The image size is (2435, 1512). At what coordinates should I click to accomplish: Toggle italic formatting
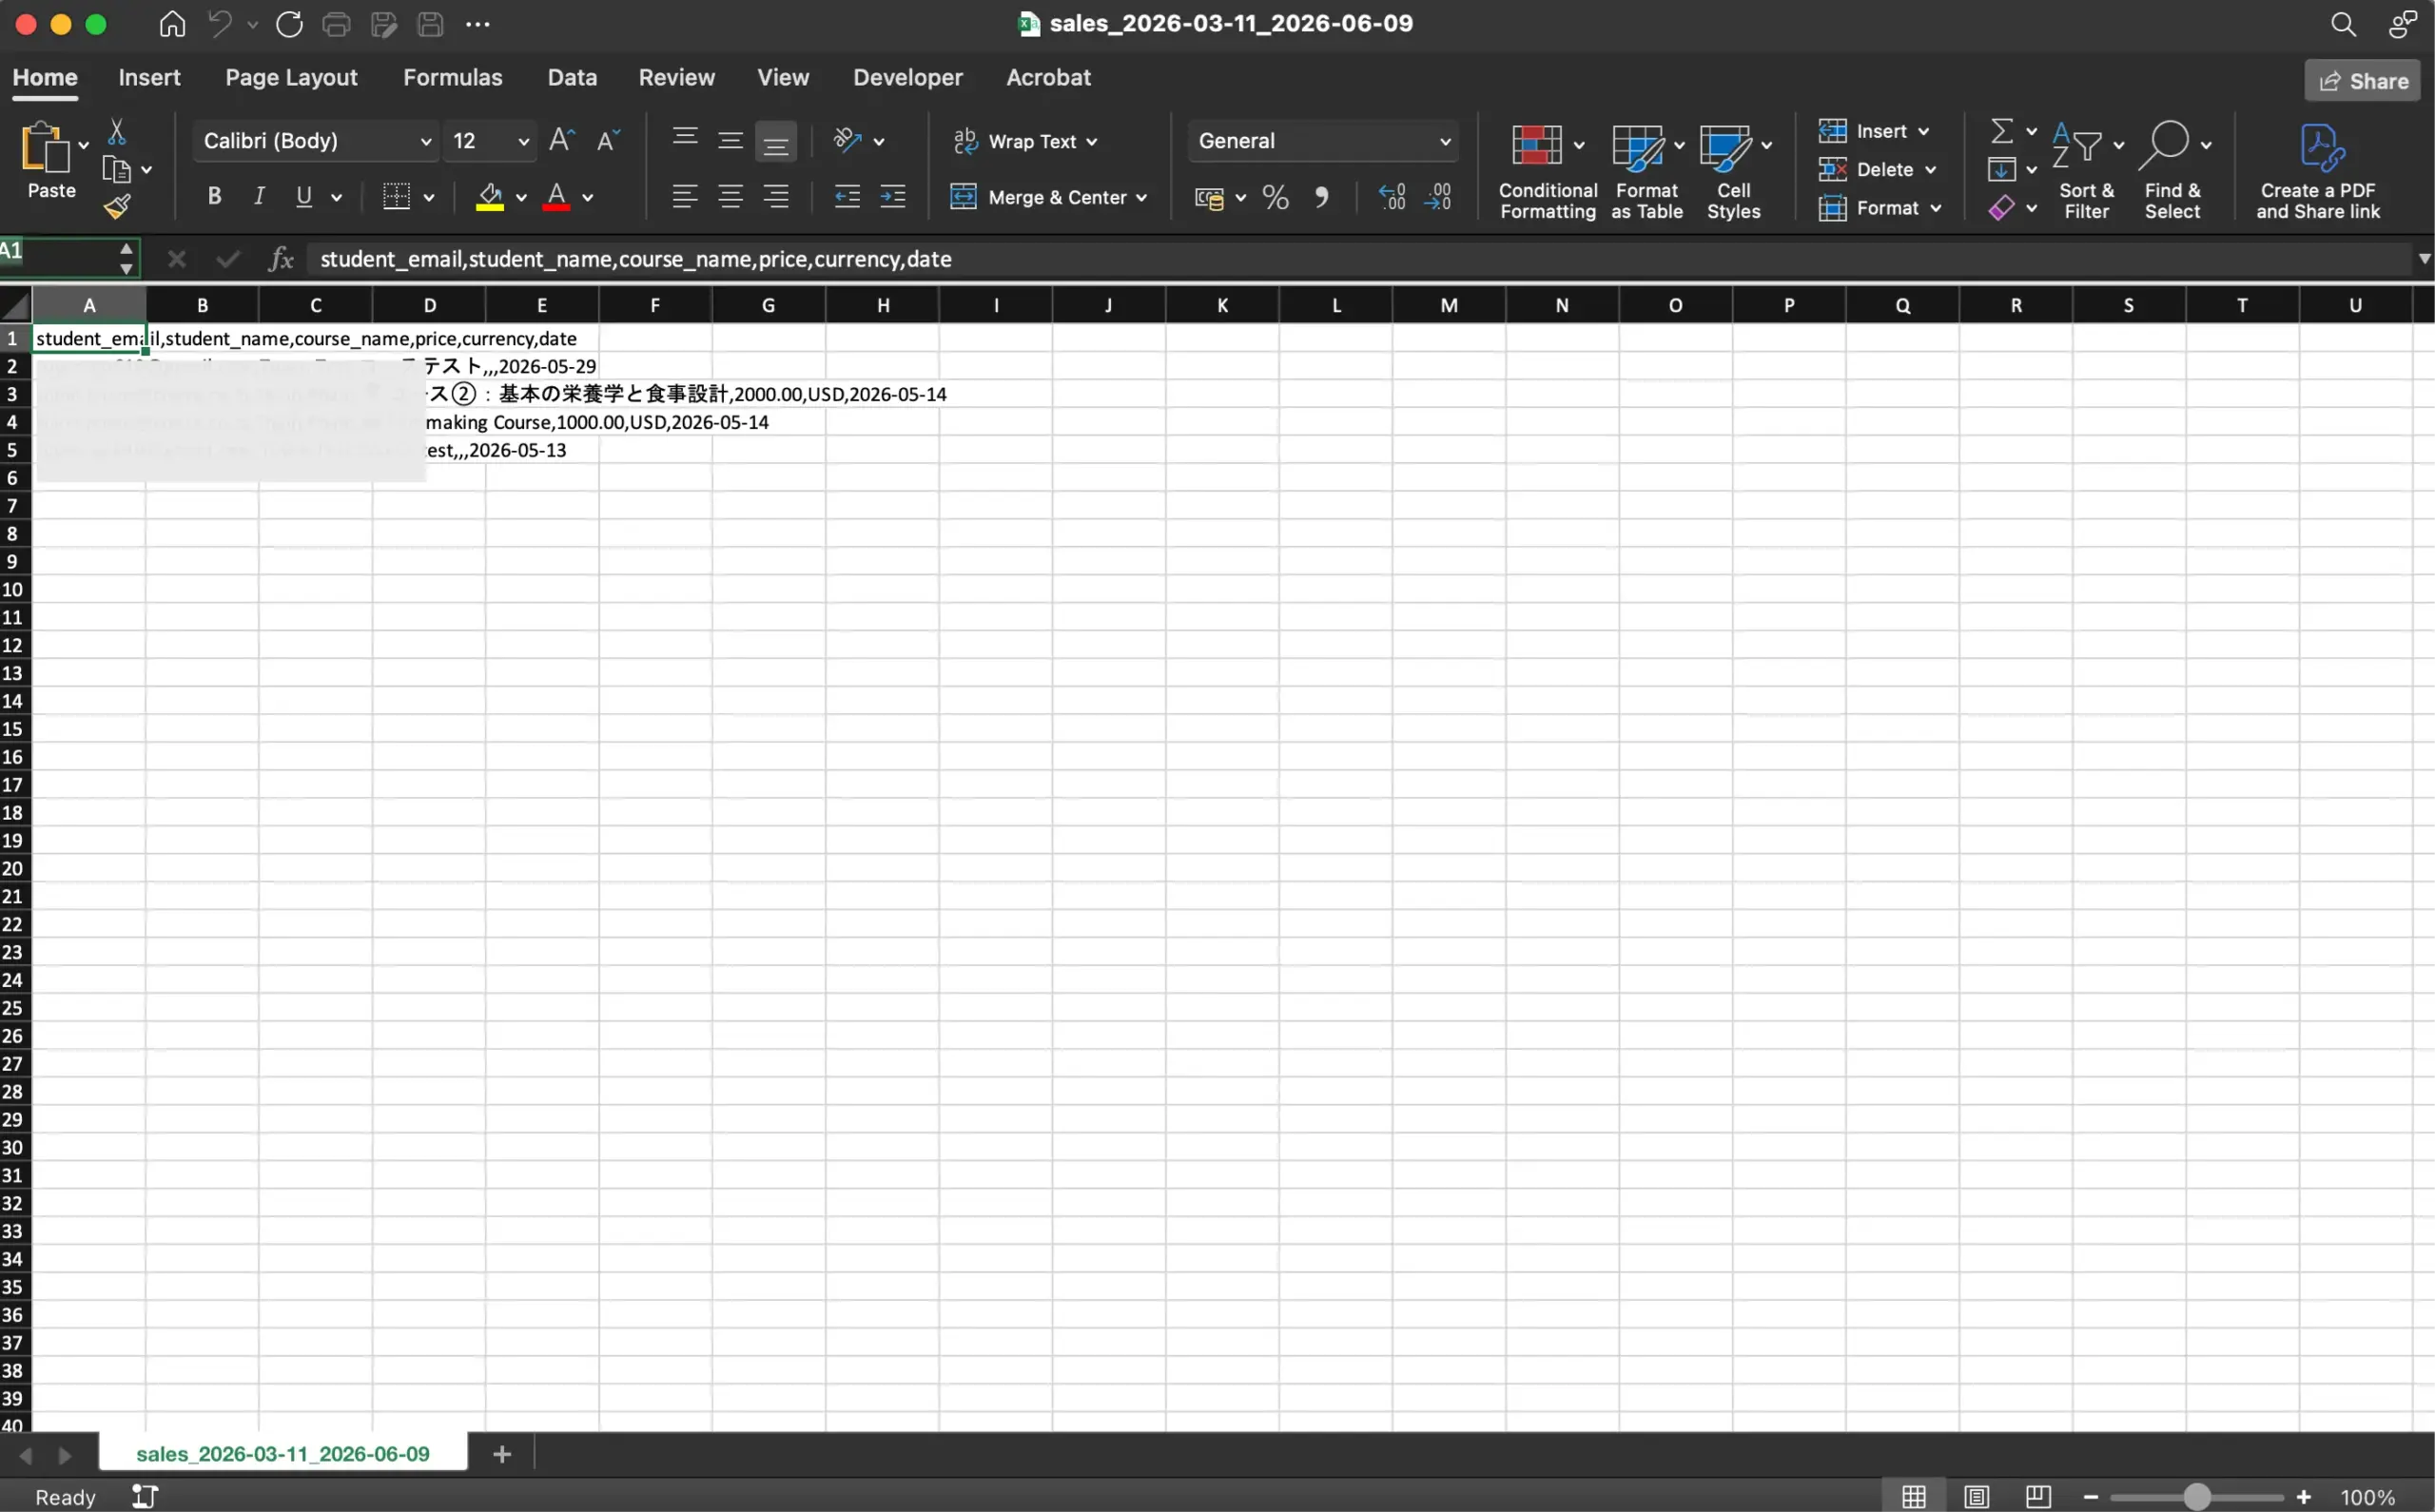tap(259, 197)
